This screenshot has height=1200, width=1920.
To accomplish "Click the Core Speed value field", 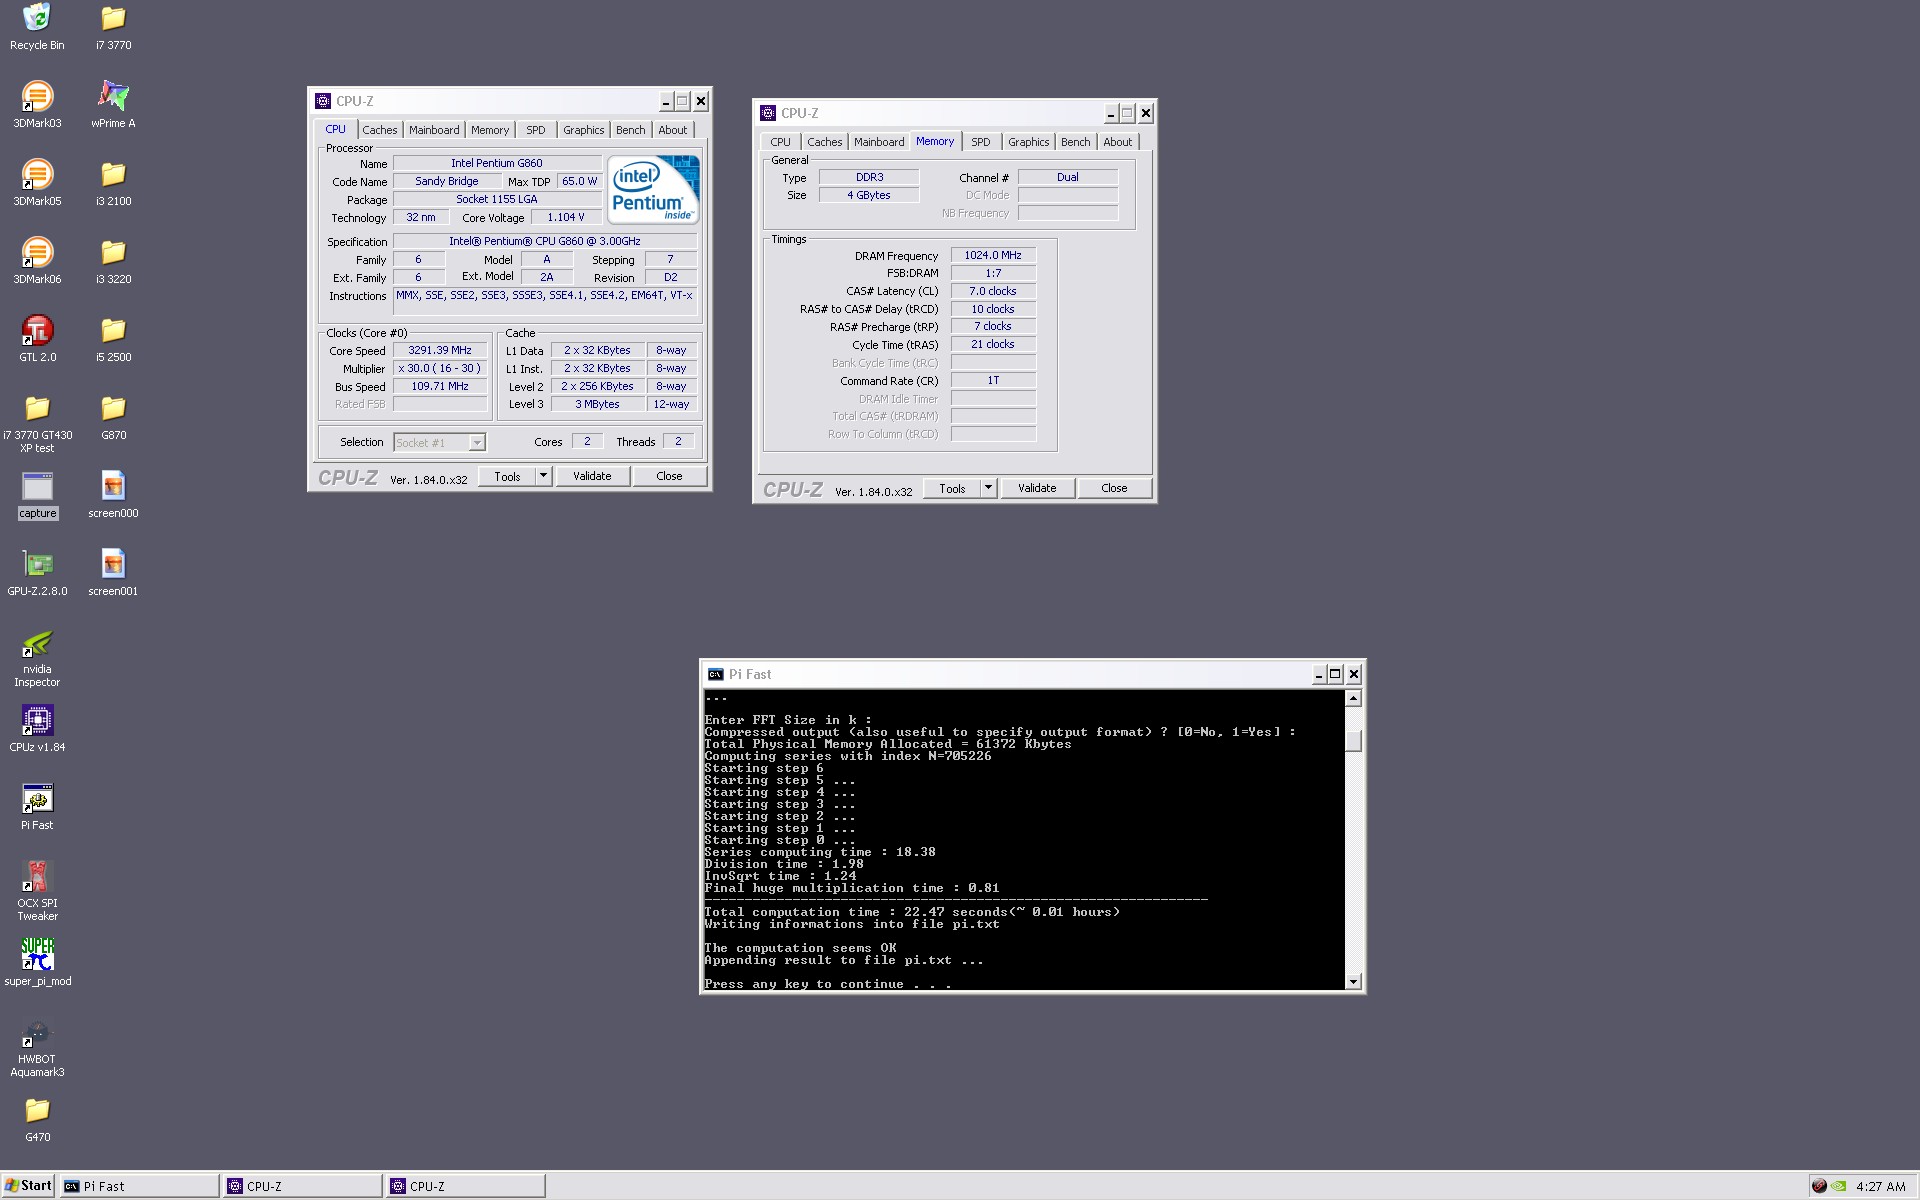I will (440, 351).
